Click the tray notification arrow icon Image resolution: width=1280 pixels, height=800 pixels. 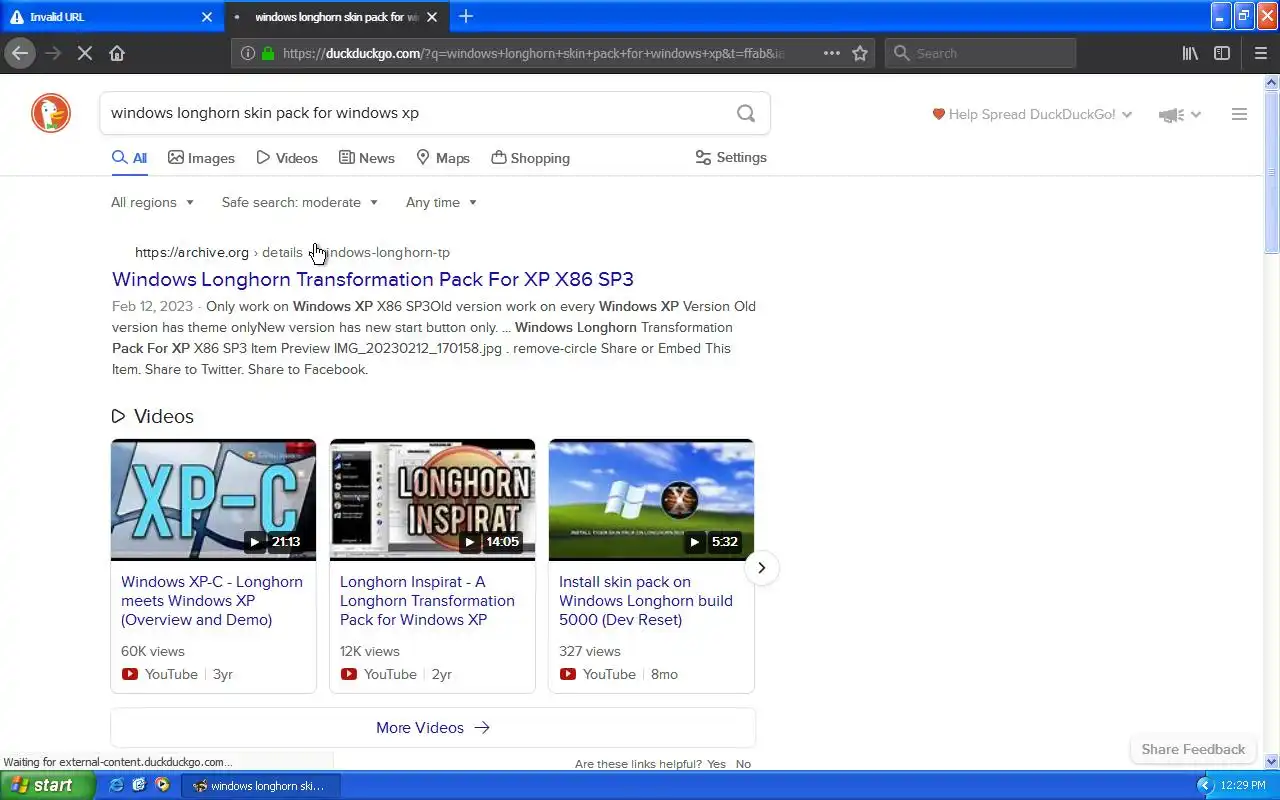coord(1206,786)
